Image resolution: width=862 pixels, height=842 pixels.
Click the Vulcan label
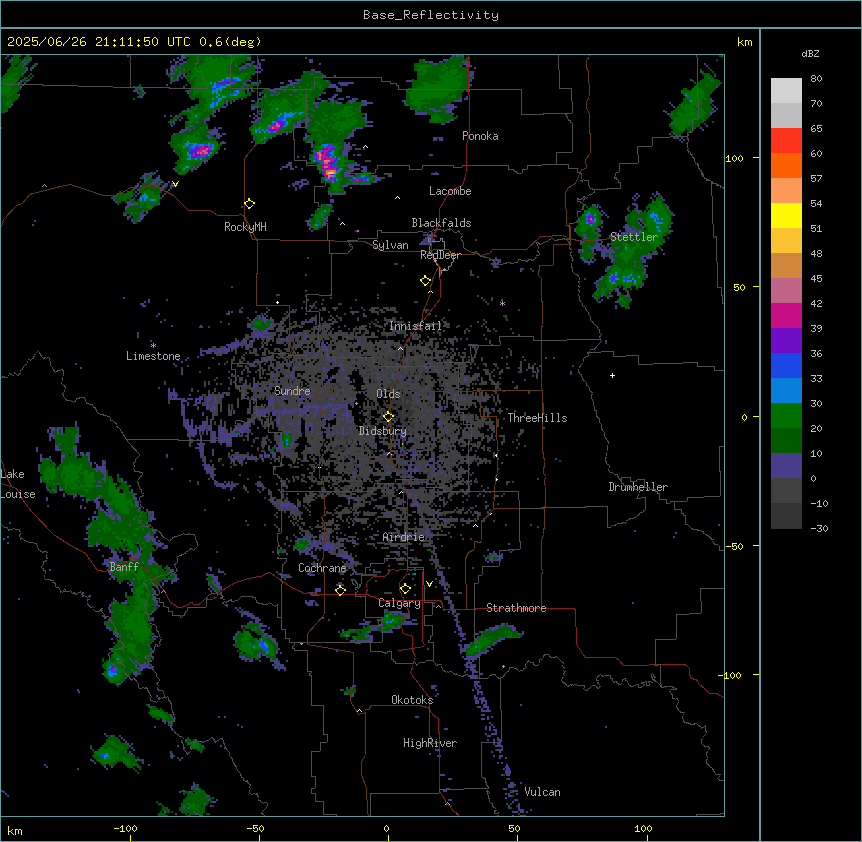pos(543,792)
